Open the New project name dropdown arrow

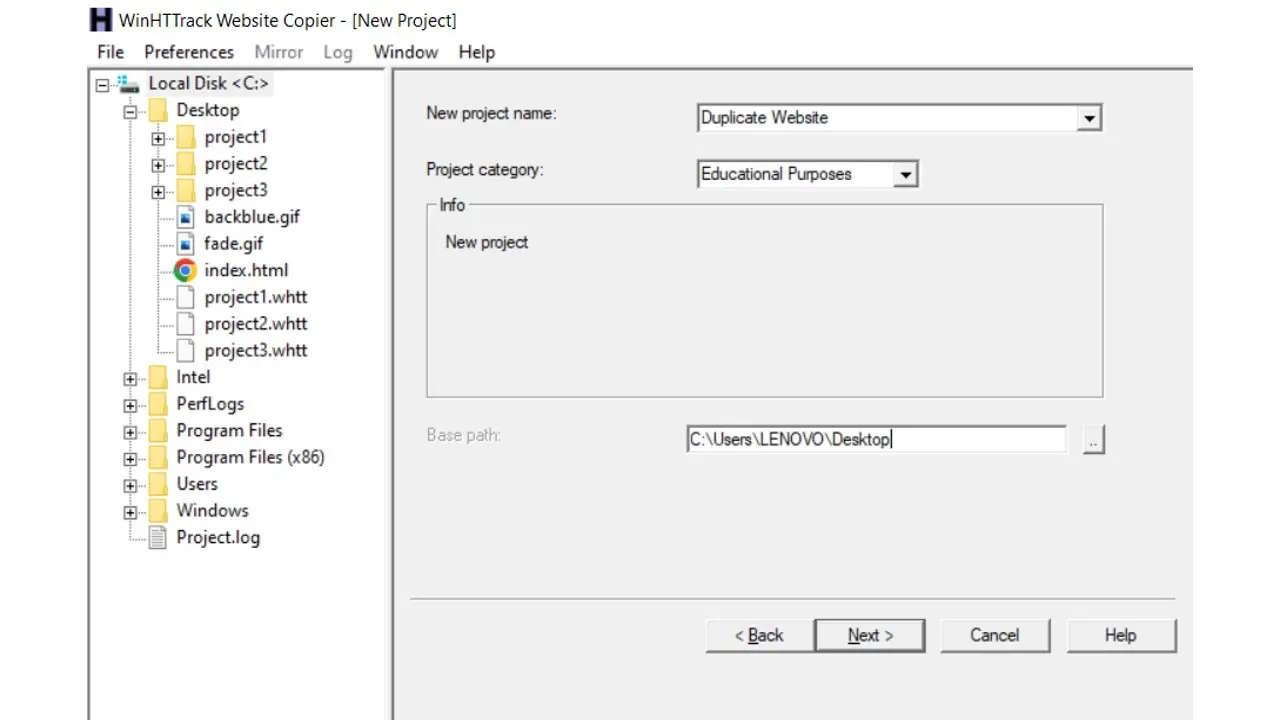[x=1089, y=118]
